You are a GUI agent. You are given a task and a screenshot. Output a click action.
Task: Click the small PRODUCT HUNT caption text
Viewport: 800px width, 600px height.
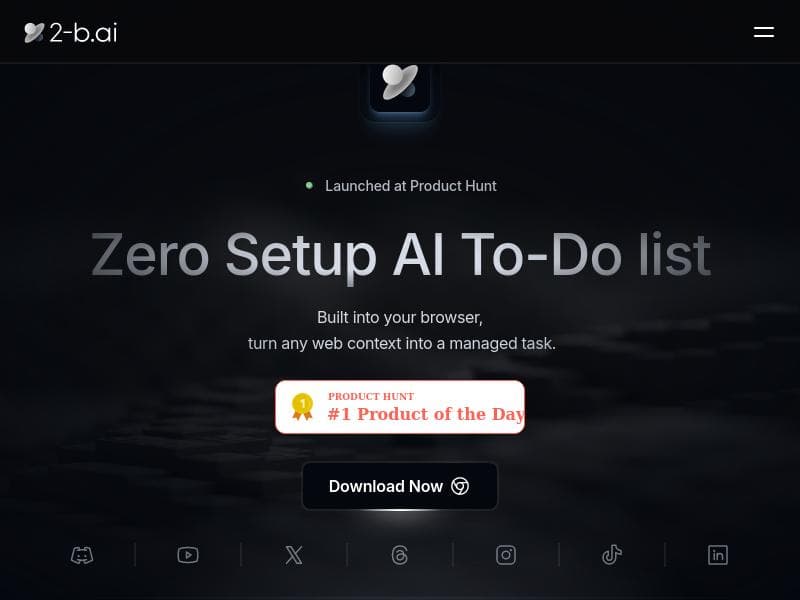coord(371,396)
